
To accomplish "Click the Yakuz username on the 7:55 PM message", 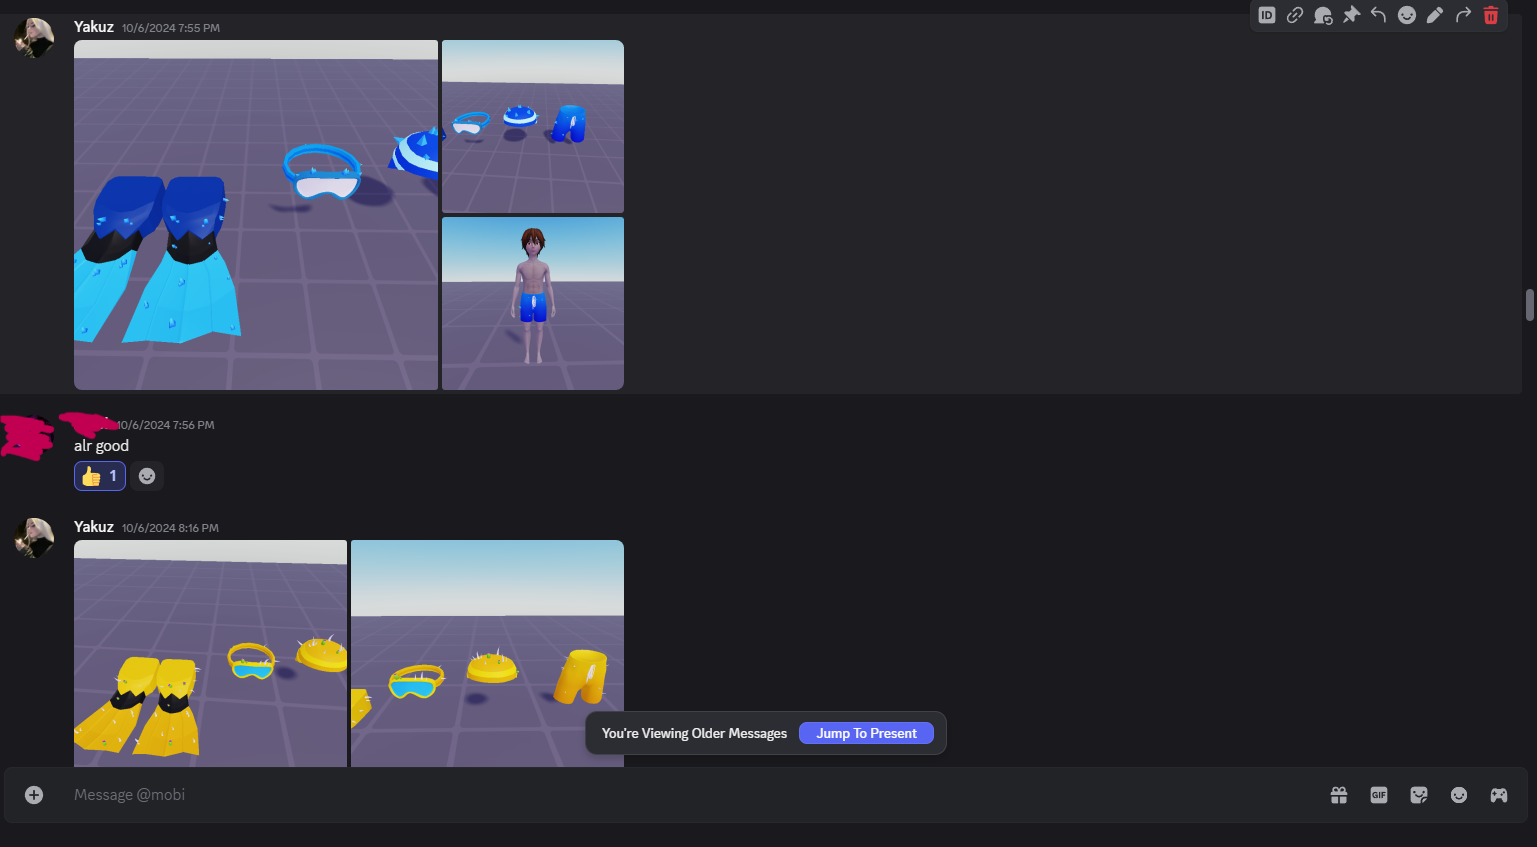I will click(94, 27).
